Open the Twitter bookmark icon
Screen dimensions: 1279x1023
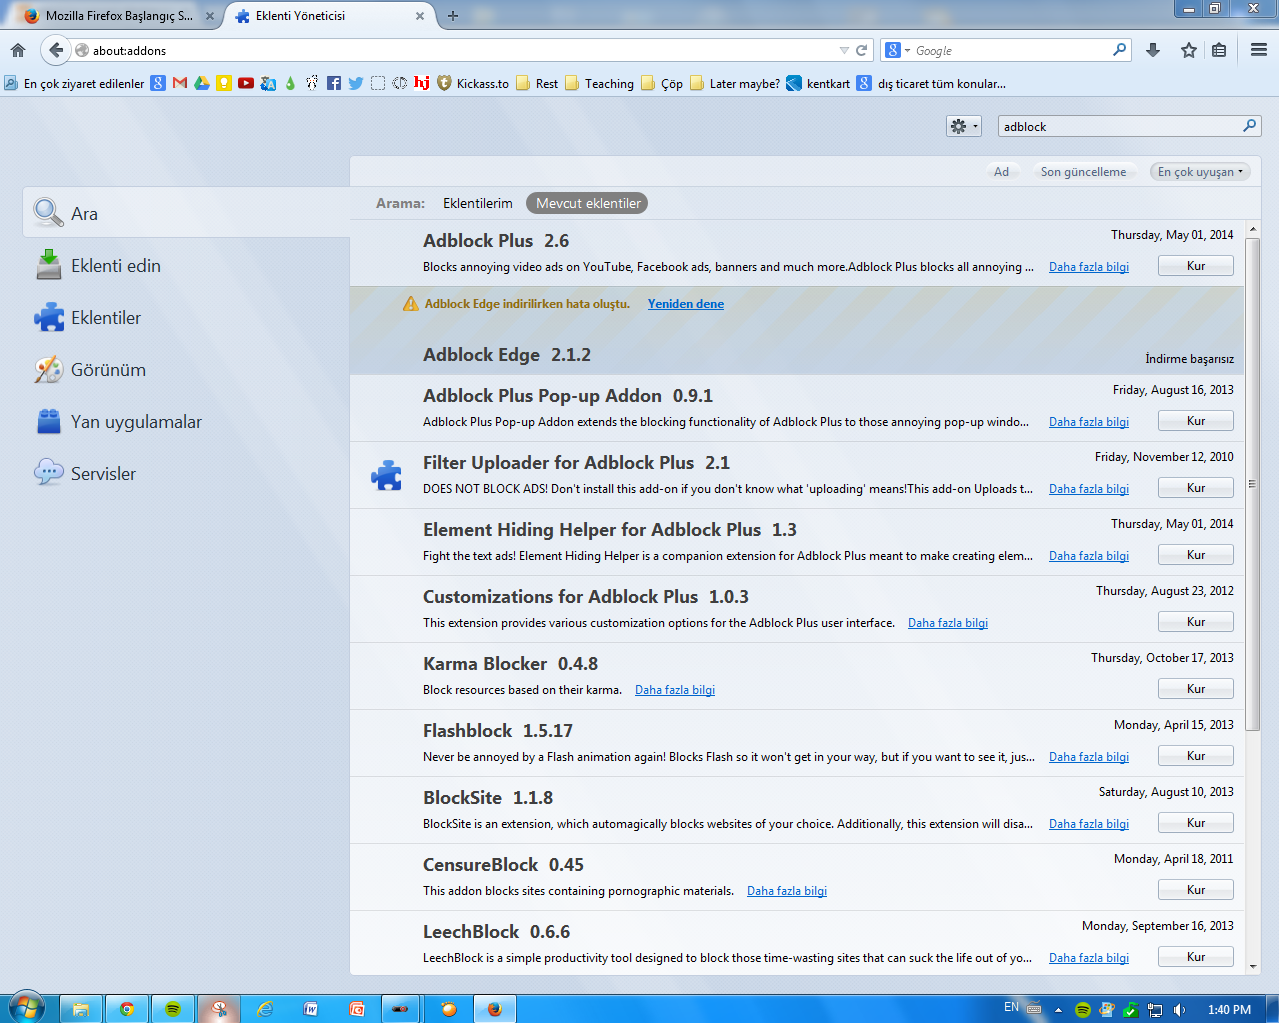(356, 83)
